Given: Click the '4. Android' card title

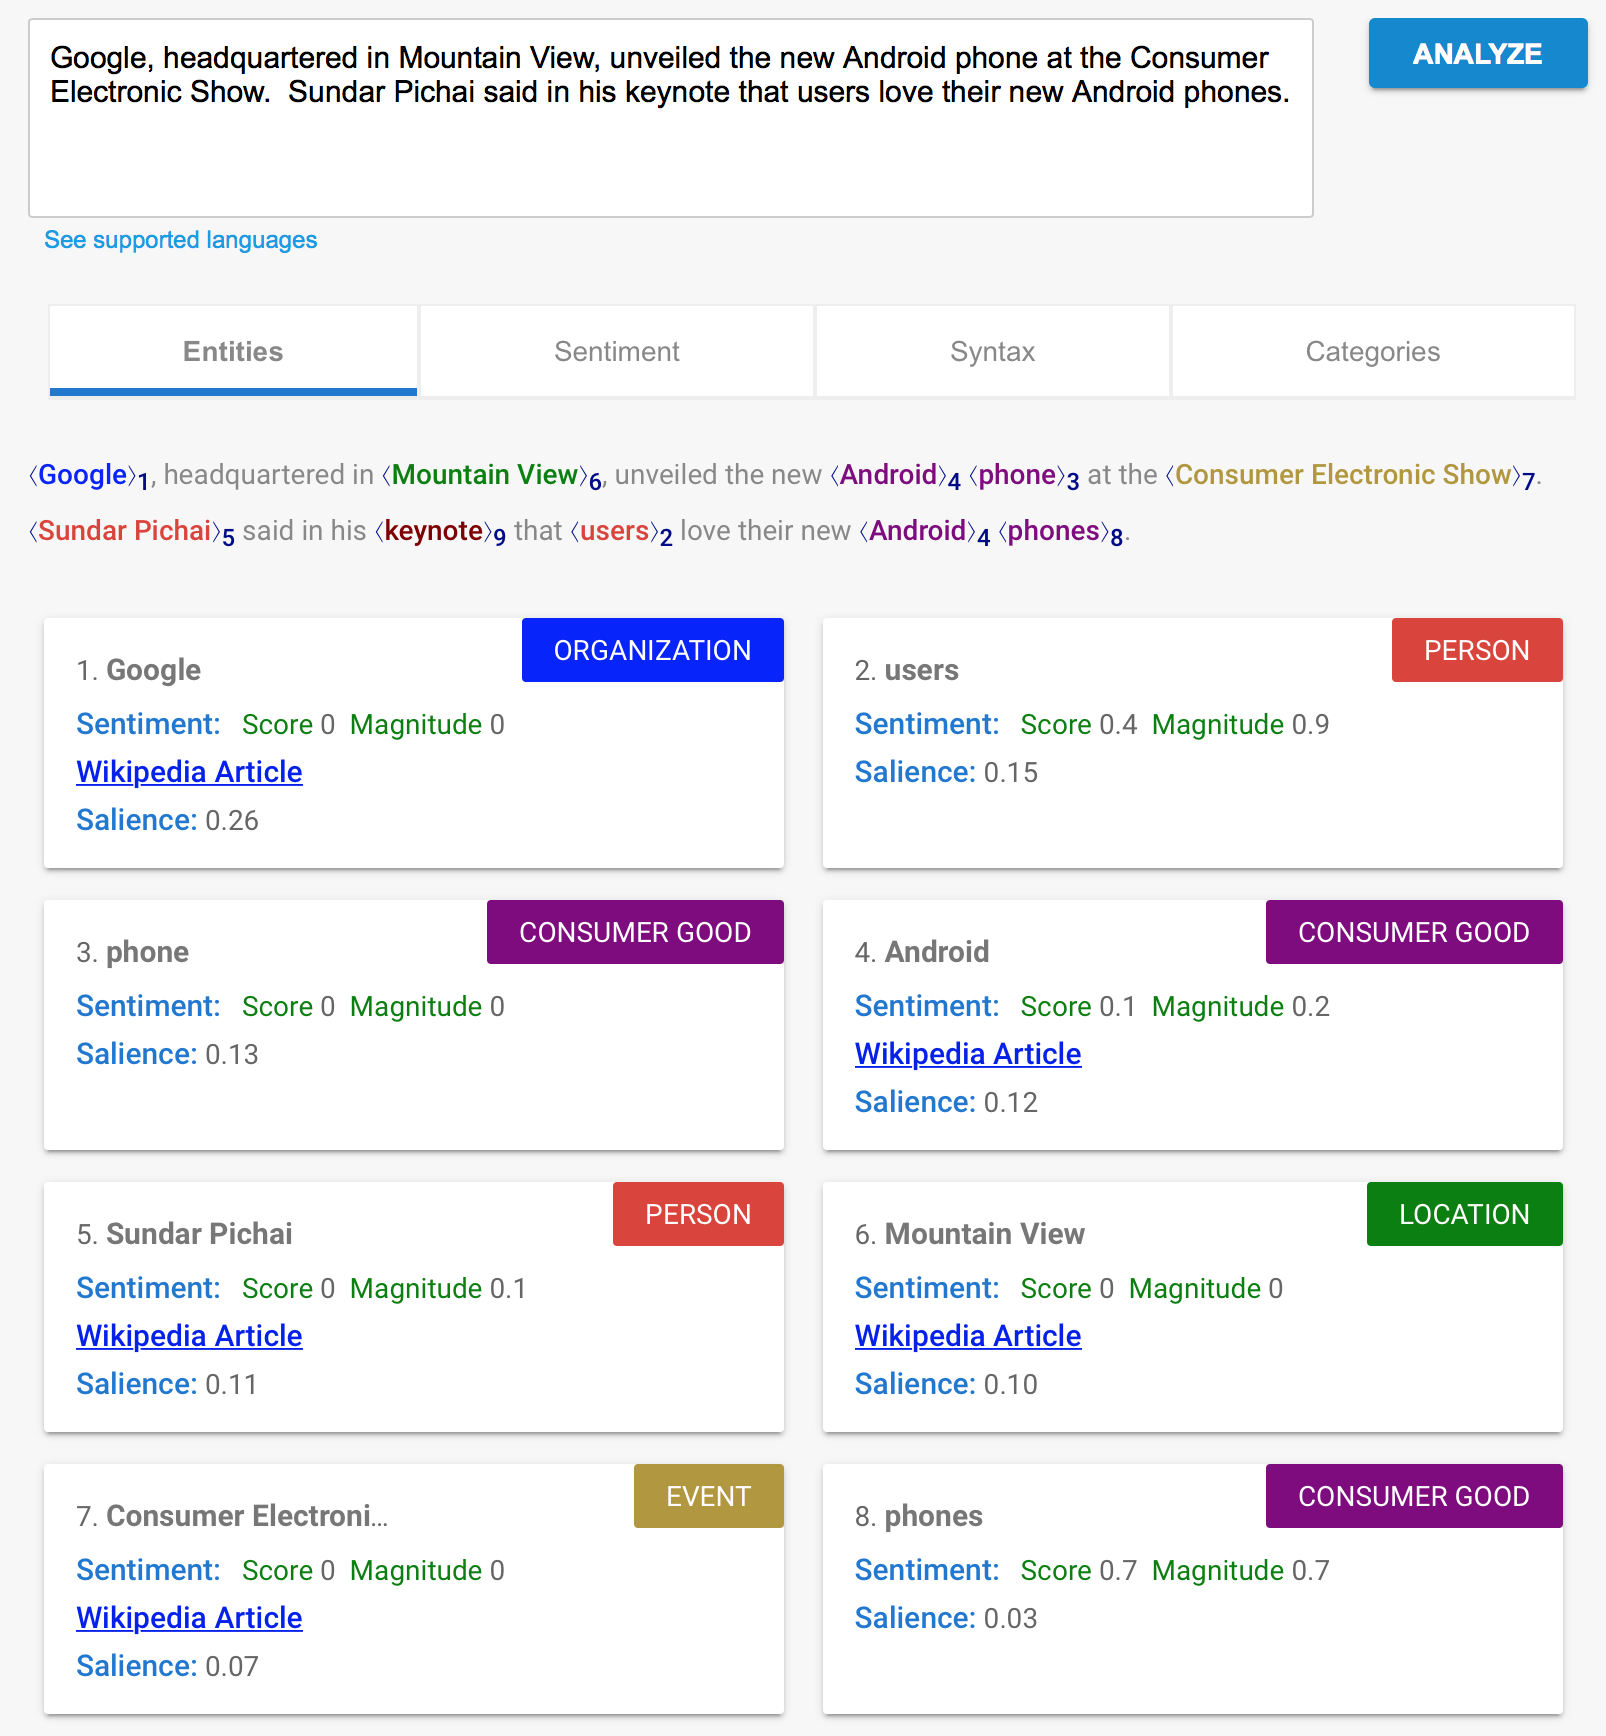Looking at the screenshot, I should coord(922,952).
